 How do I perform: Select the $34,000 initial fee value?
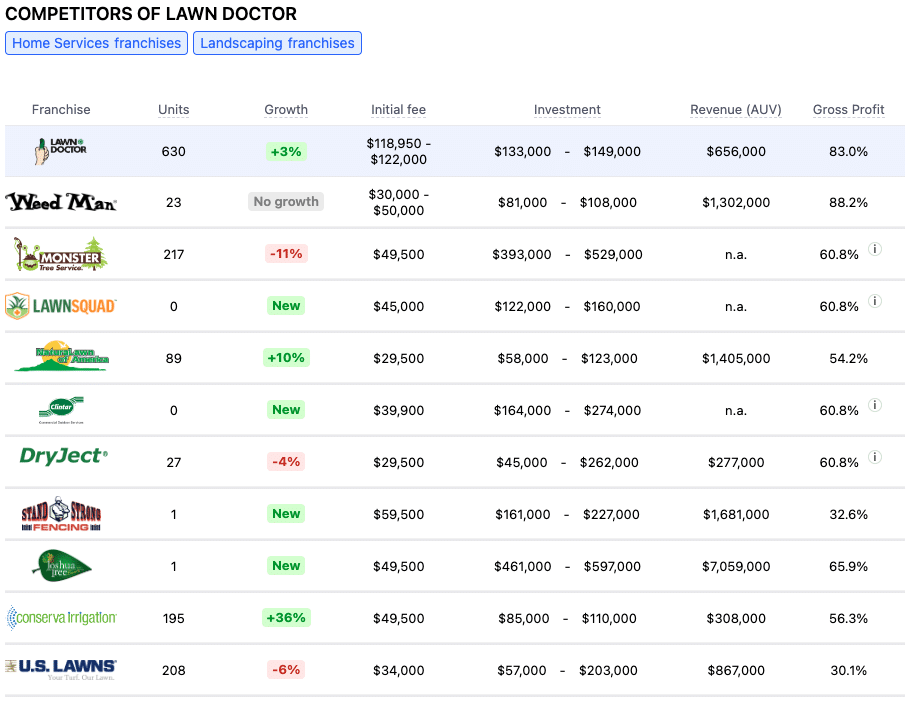point(399,670)
